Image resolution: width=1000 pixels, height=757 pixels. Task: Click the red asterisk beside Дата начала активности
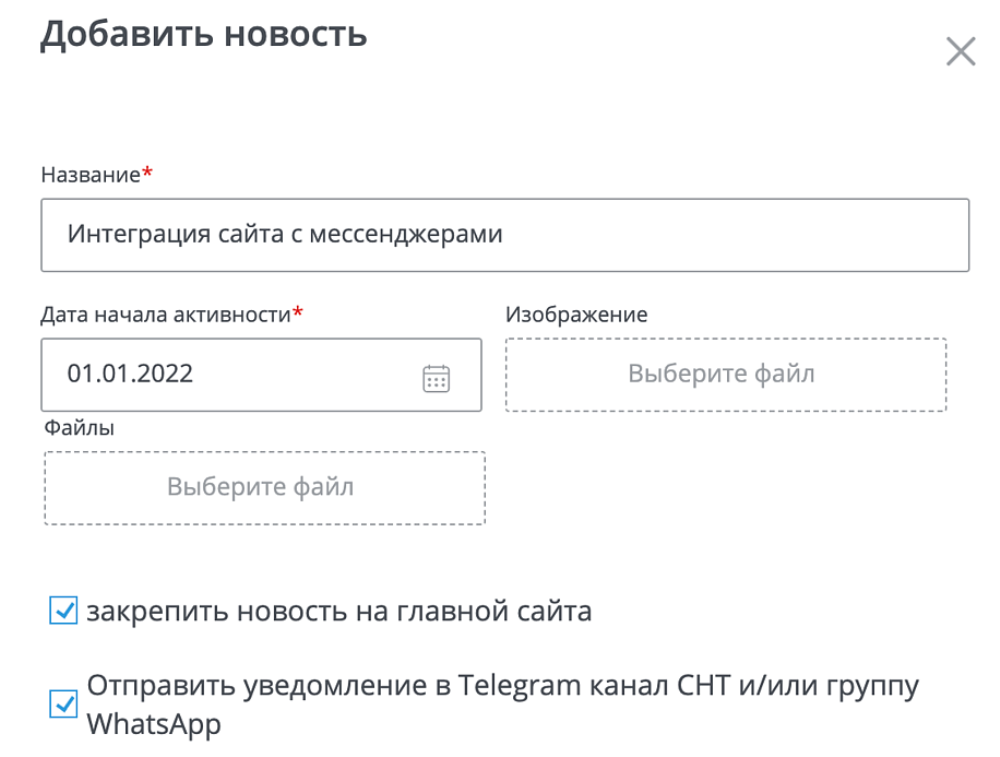(x=297, y=313)
